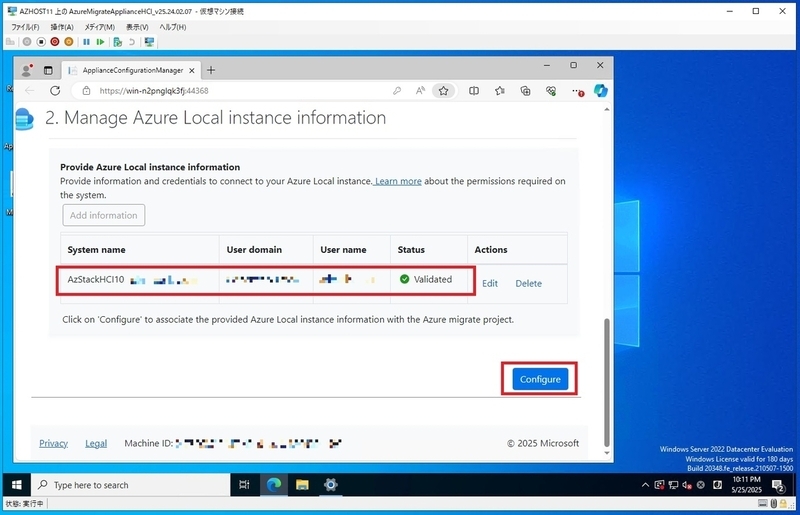
Task: Click the browser back arrow
Action: pyautogui.click(x=30, y=91)
